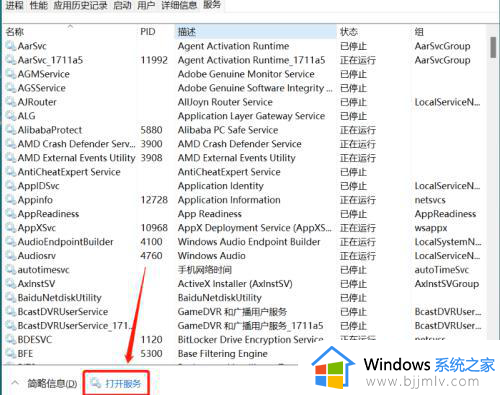Click the wsappx group cell
Screen dimensions: 500x395
pos(431,228)
